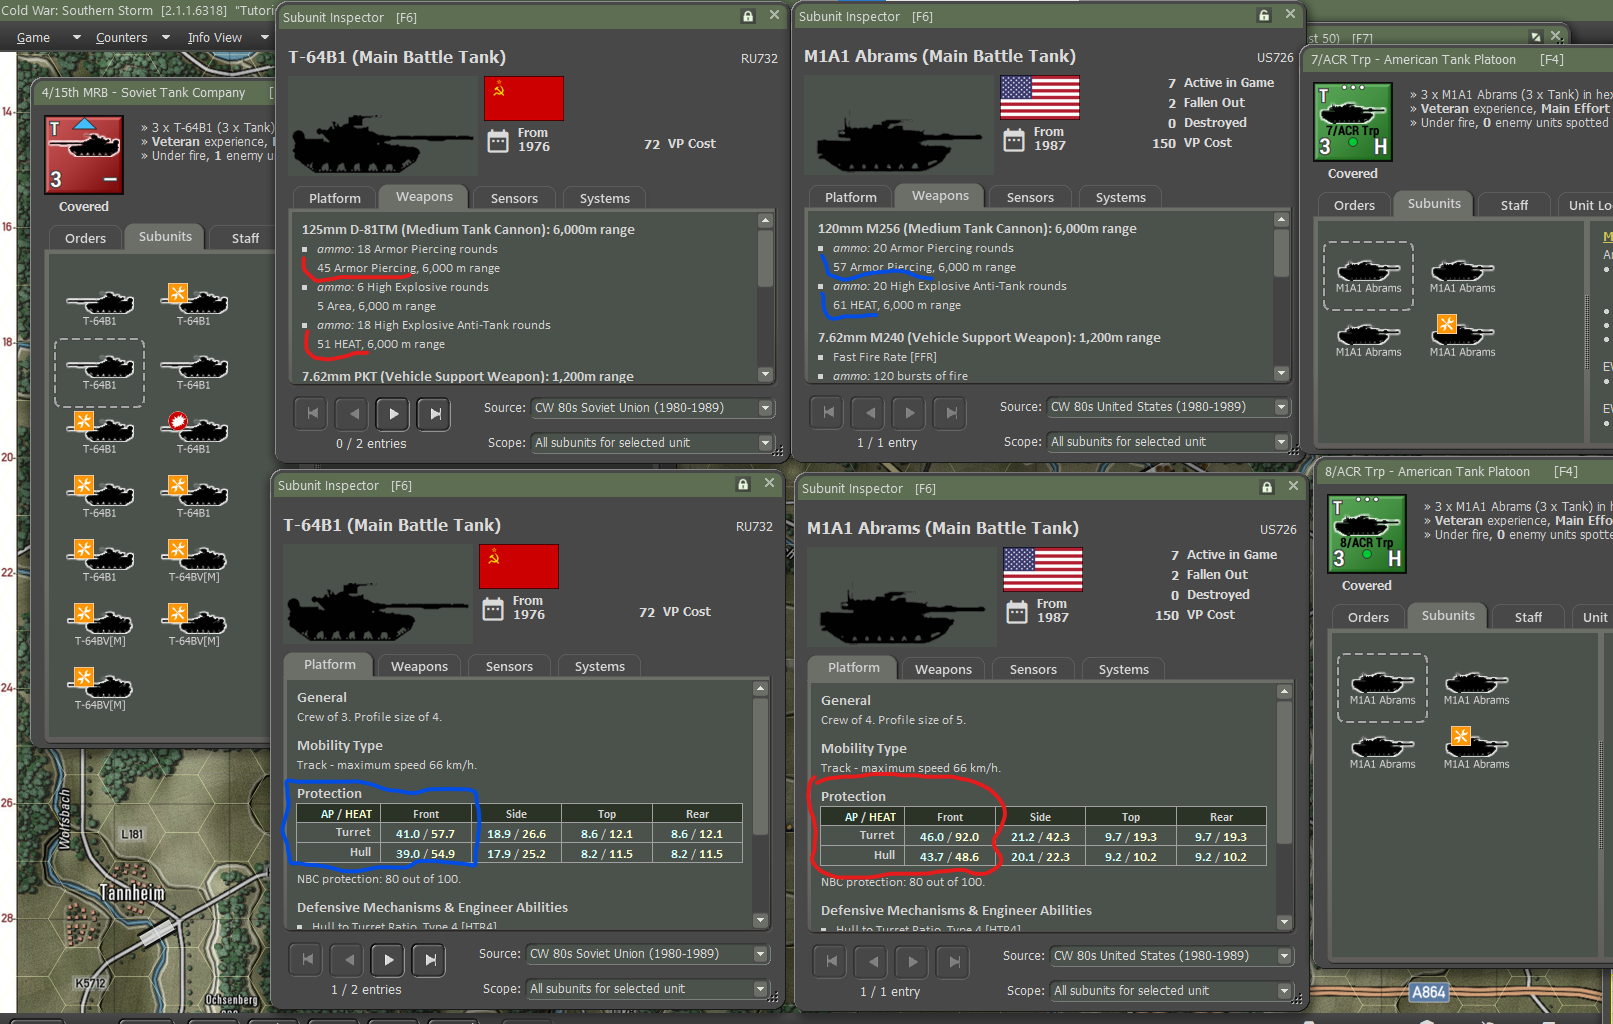Click US flag in M1A1 Platform inspector
The image size is (1613, 1024).
(1043, 570)
